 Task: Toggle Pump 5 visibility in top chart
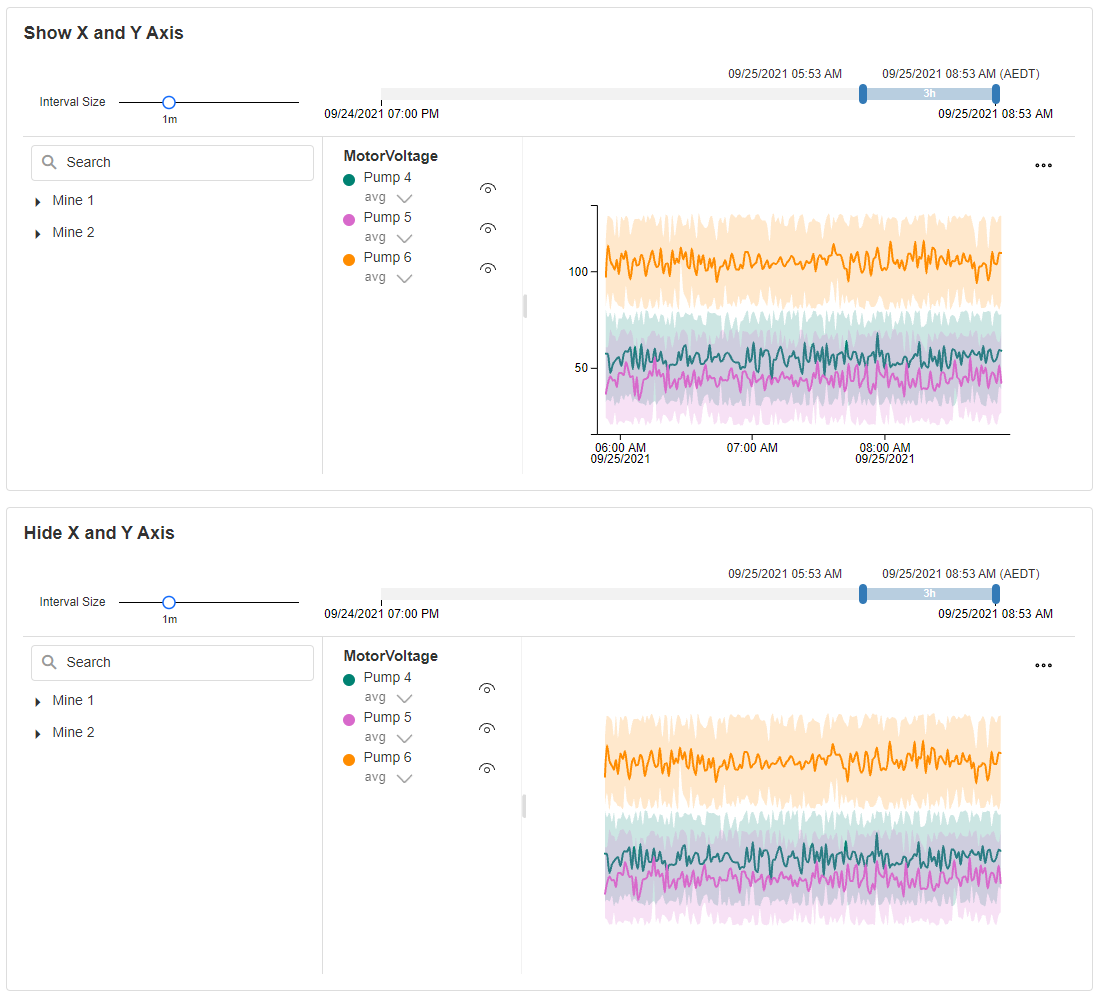(488, 228)
